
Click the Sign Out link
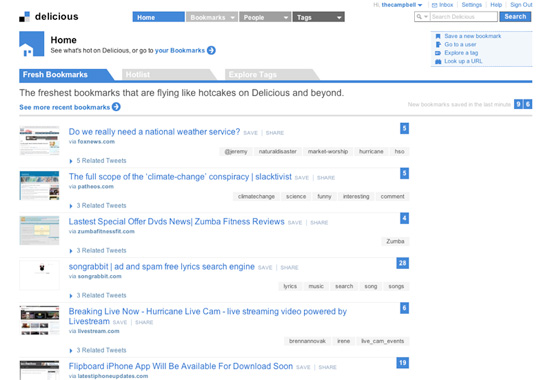521,5
